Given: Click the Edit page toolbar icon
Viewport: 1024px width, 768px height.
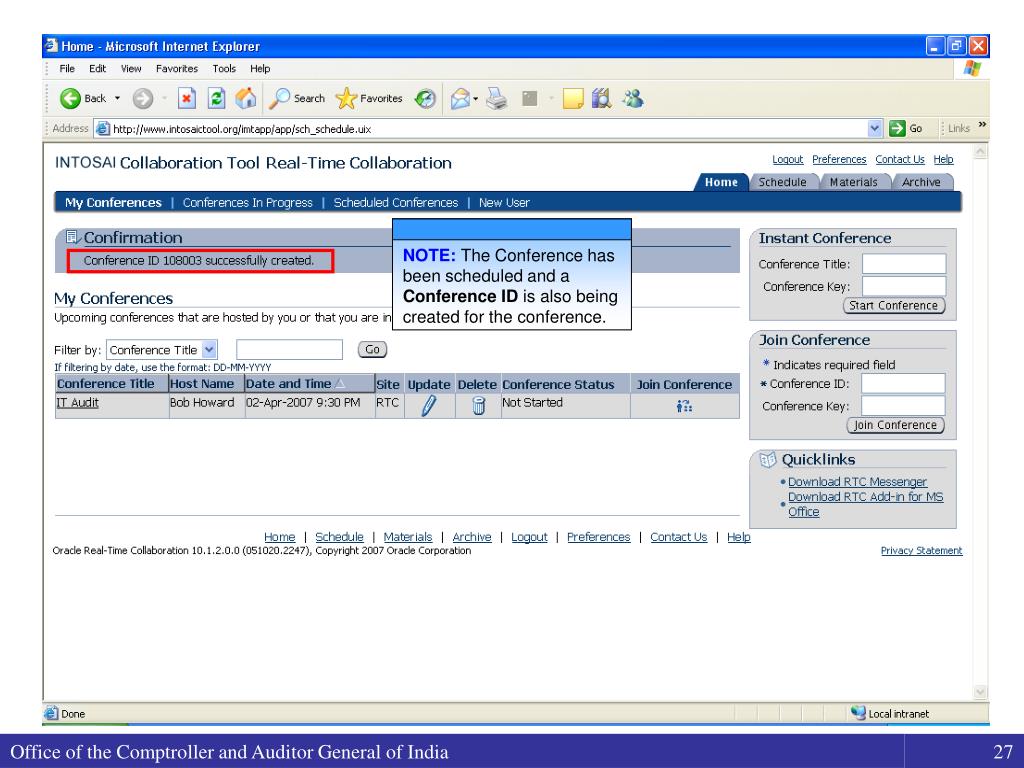Looking at the screenshot, I should (x=530, y=99).
